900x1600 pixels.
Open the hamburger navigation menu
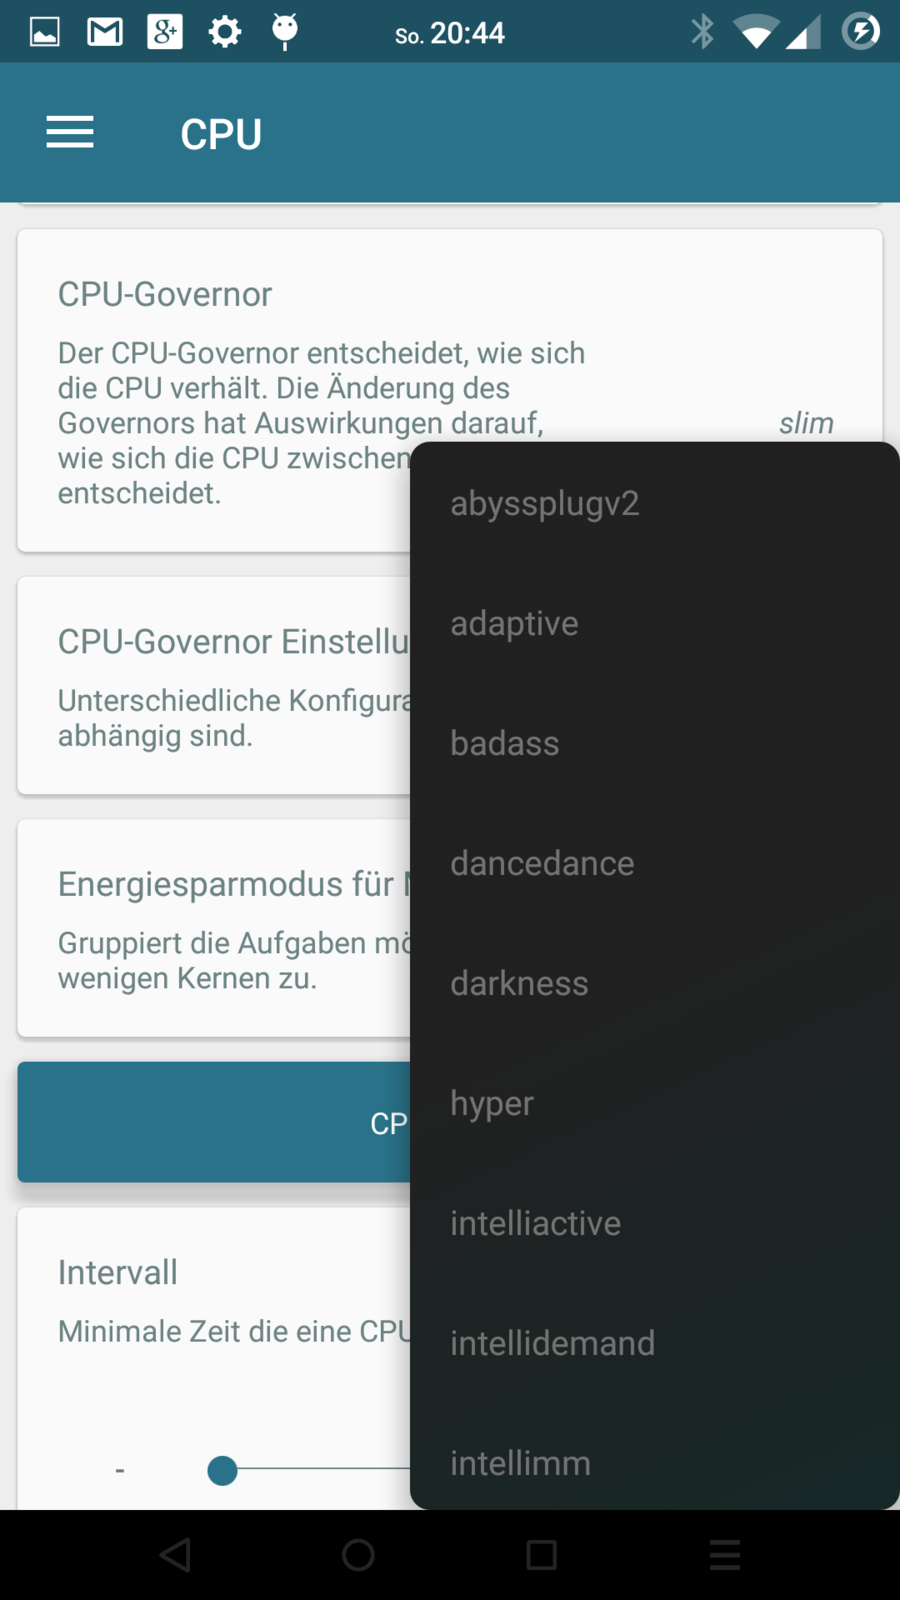click(70, 133)
